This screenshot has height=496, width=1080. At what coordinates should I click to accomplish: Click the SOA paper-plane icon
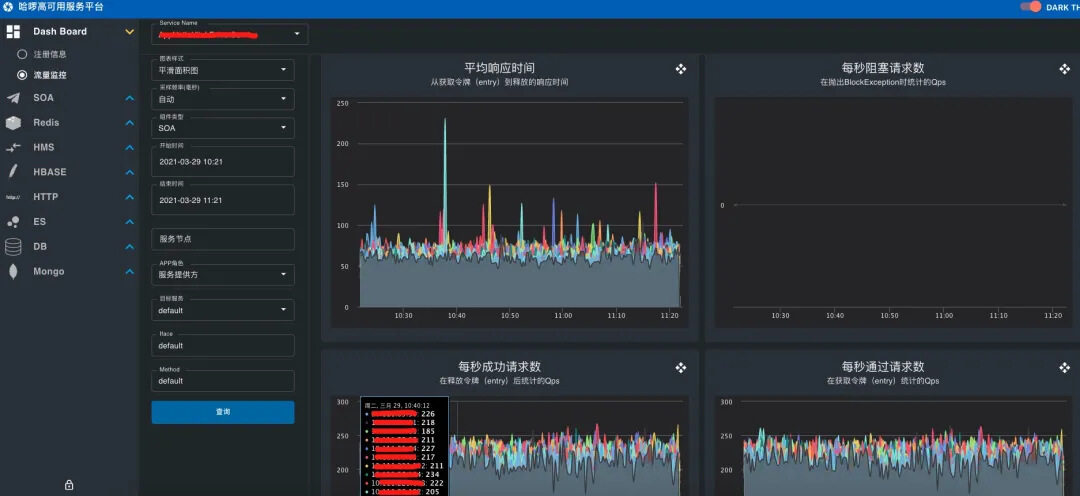point(13,98)
